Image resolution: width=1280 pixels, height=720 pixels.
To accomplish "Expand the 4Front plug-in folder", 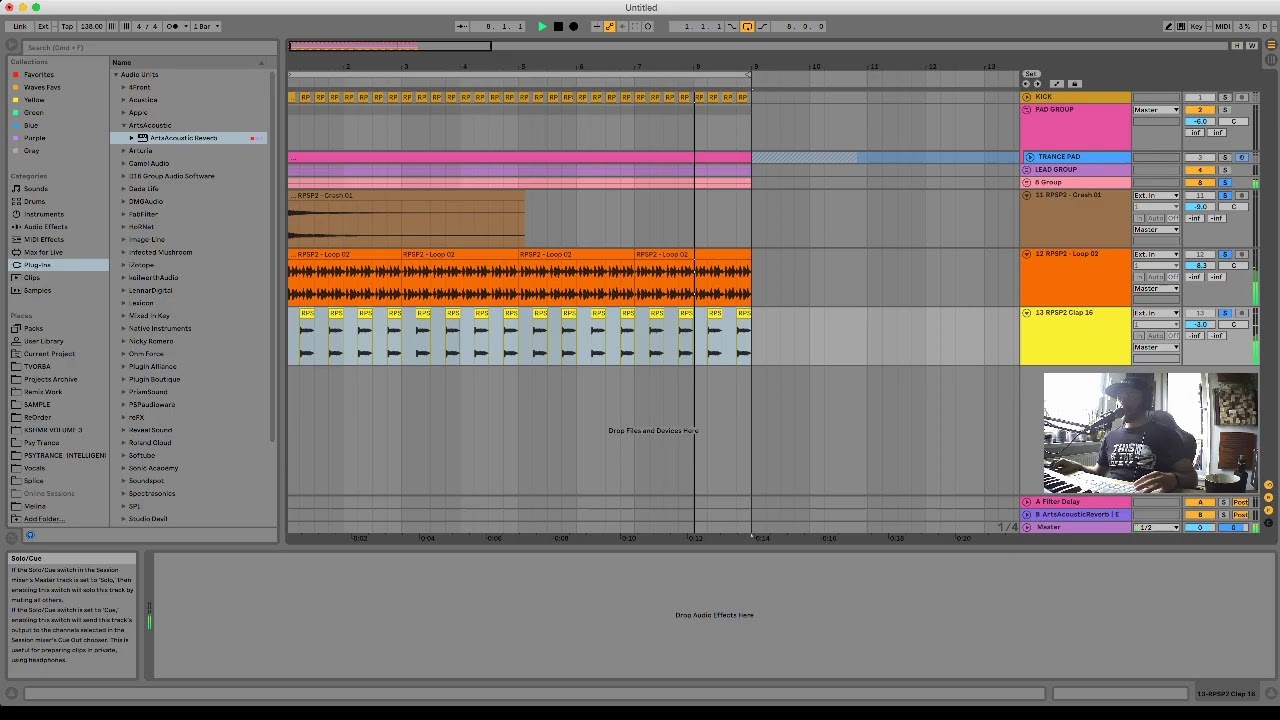I will click(x=124, y=87).
